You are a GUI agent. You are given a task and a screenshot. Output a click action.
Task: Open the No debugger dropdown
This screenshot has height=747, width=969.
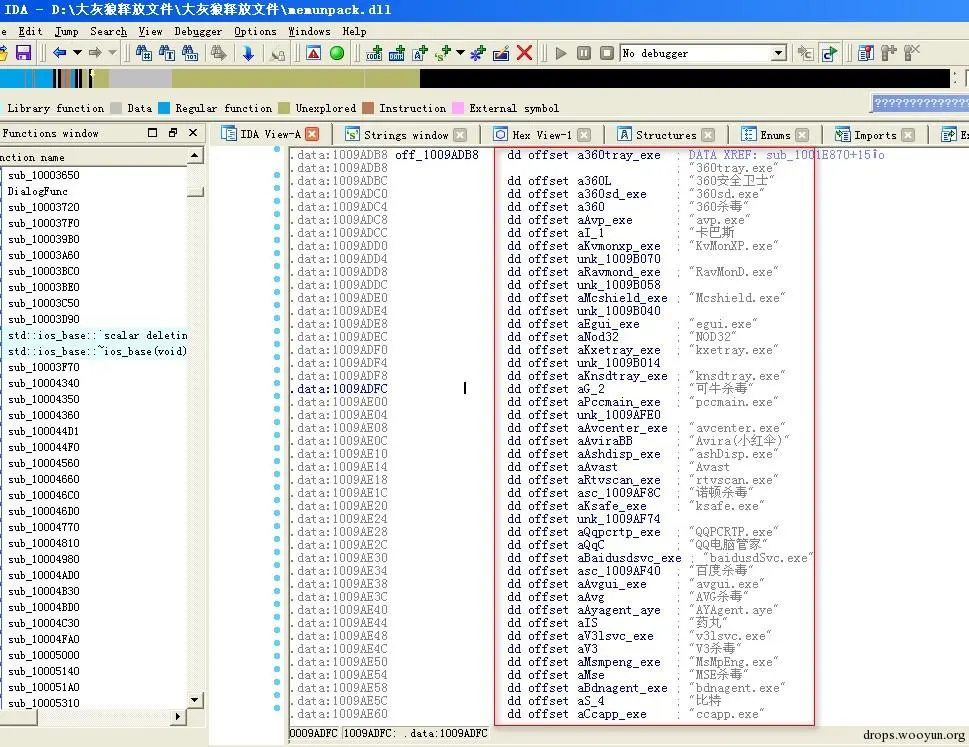(778, 53)
